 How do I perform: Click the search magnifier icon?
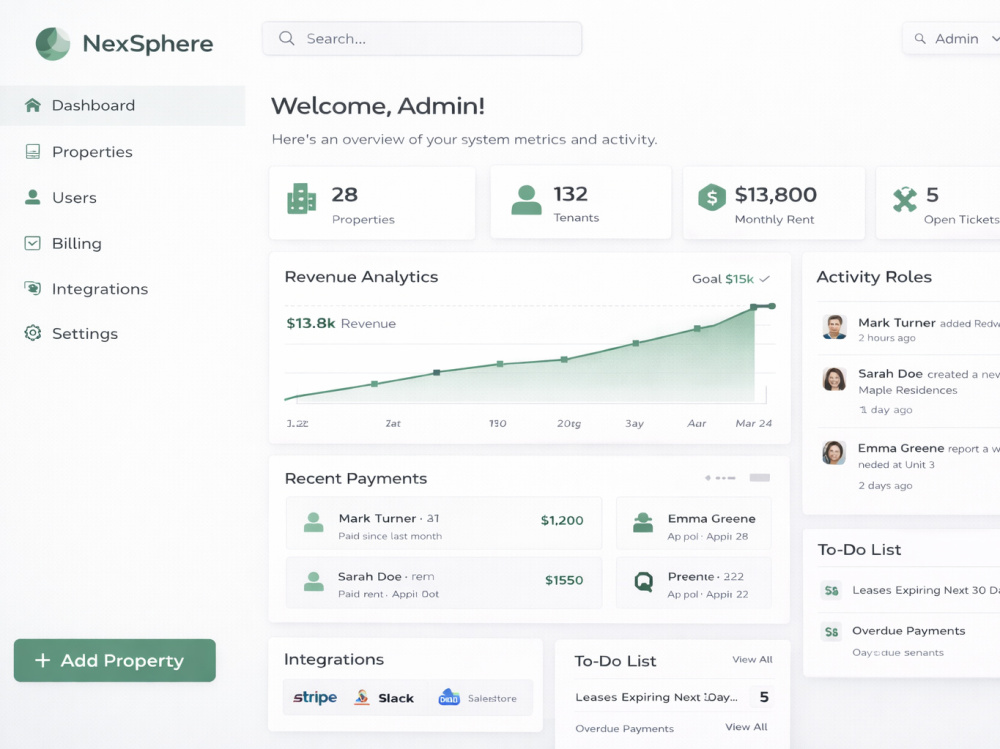[287, 38]
